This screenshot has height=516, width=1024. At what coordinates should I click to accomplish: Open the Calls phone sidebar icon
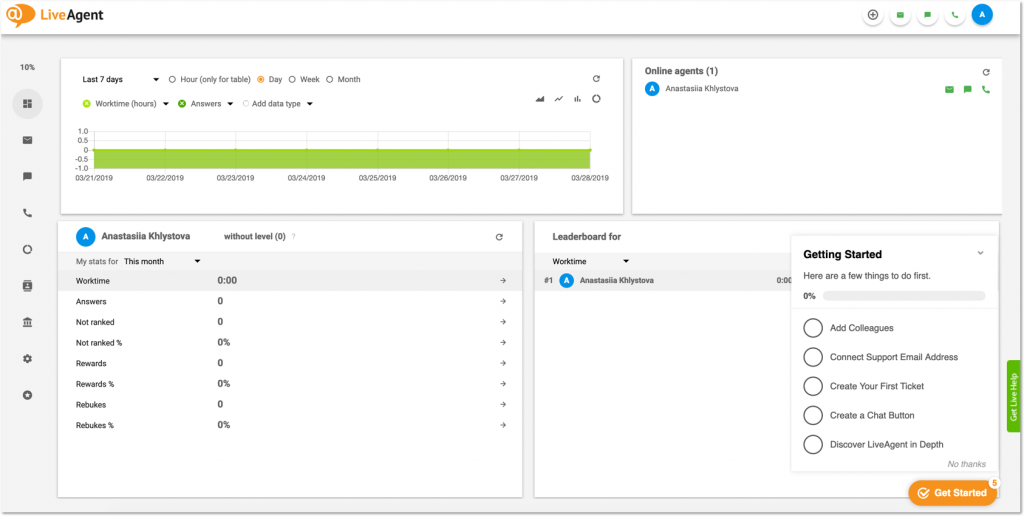point(27,213)
